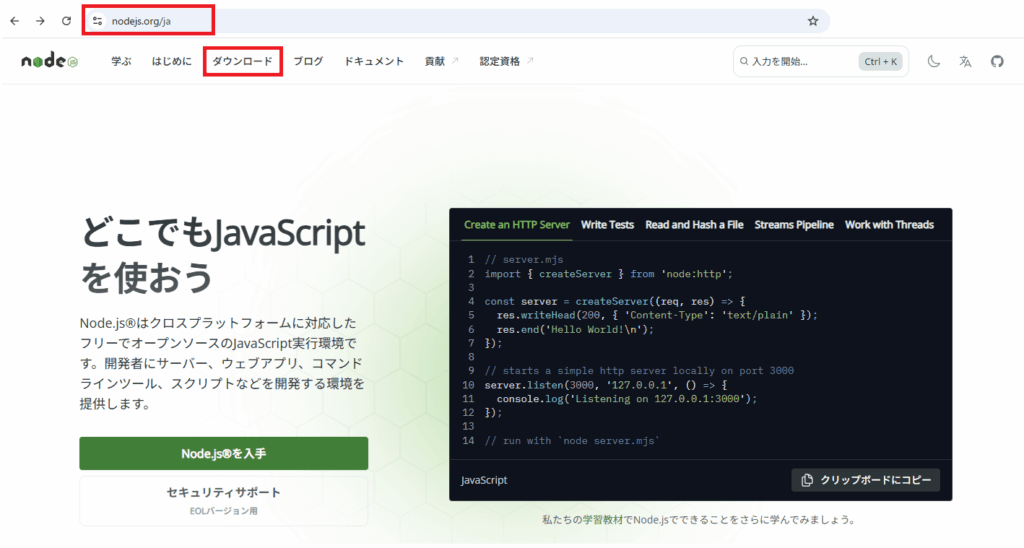Open the ドキュメント menu item
This screenshot has height=548, width=1024.
coord(374,61)
